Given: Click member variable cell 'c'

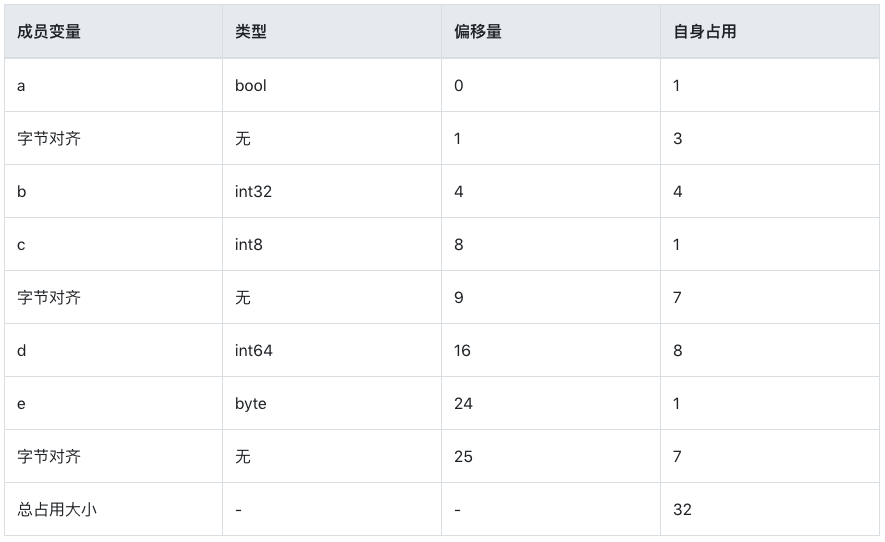Looking at the screenshot, I should (x=22, y=245).
